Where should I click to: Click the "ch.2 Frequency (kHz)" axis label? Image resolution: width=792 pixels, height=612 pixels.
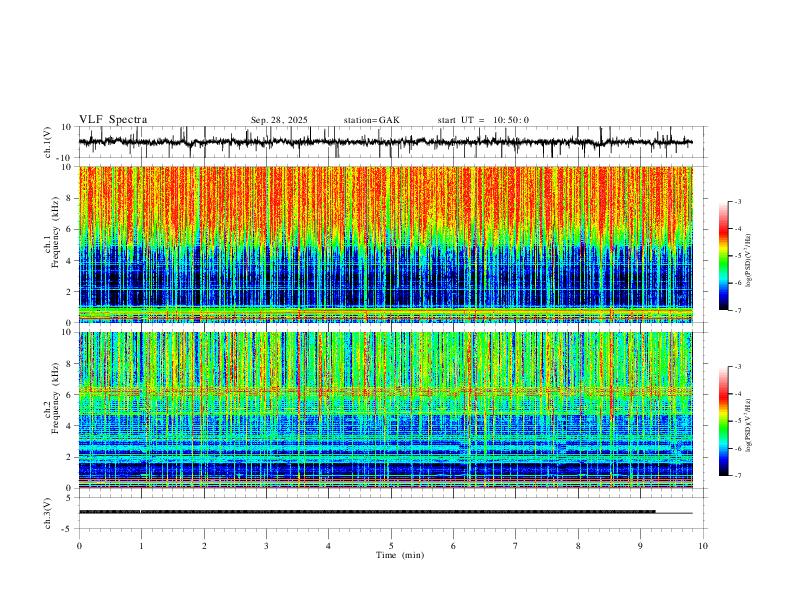(52, 398)
